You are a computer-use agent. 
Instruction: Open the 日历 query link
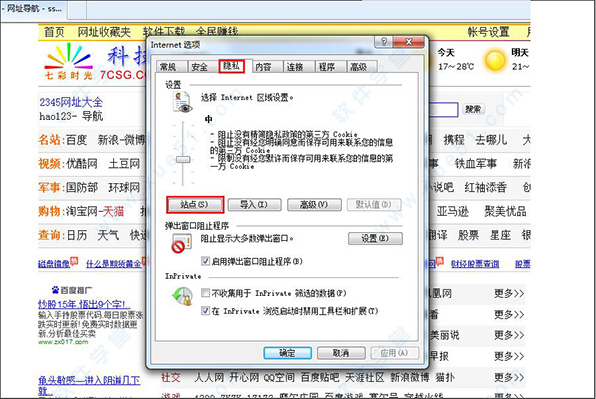point(77,235)
